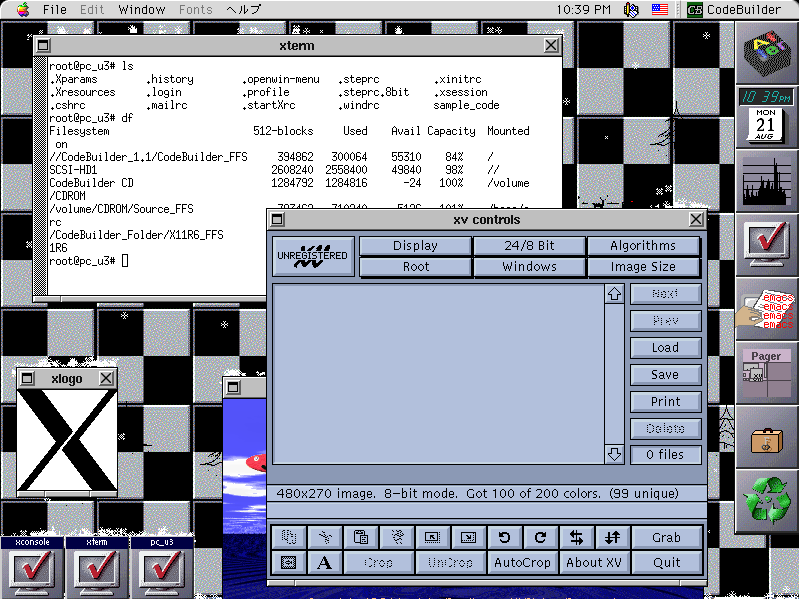Image resolution: width=799 pixels, height=599 pixels.
Task: Click the Quit button in xv controls
Action: coord(667,562)
